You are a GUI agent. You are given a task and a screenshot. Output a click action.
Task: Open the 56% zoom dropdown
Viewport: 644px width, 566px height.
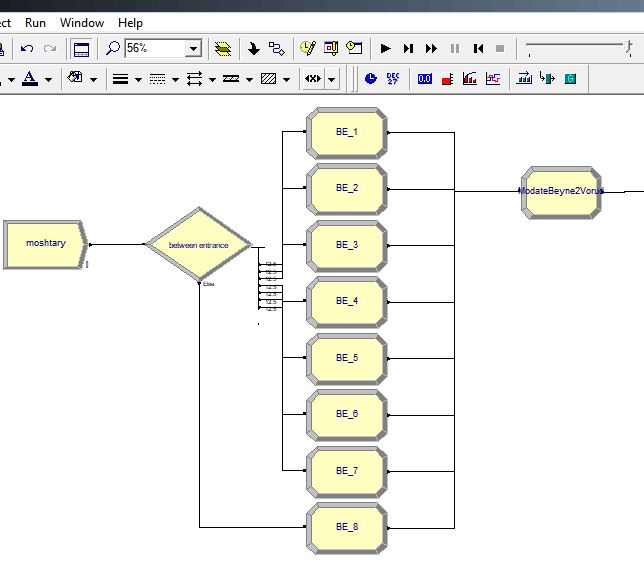(x=193, y=48)
